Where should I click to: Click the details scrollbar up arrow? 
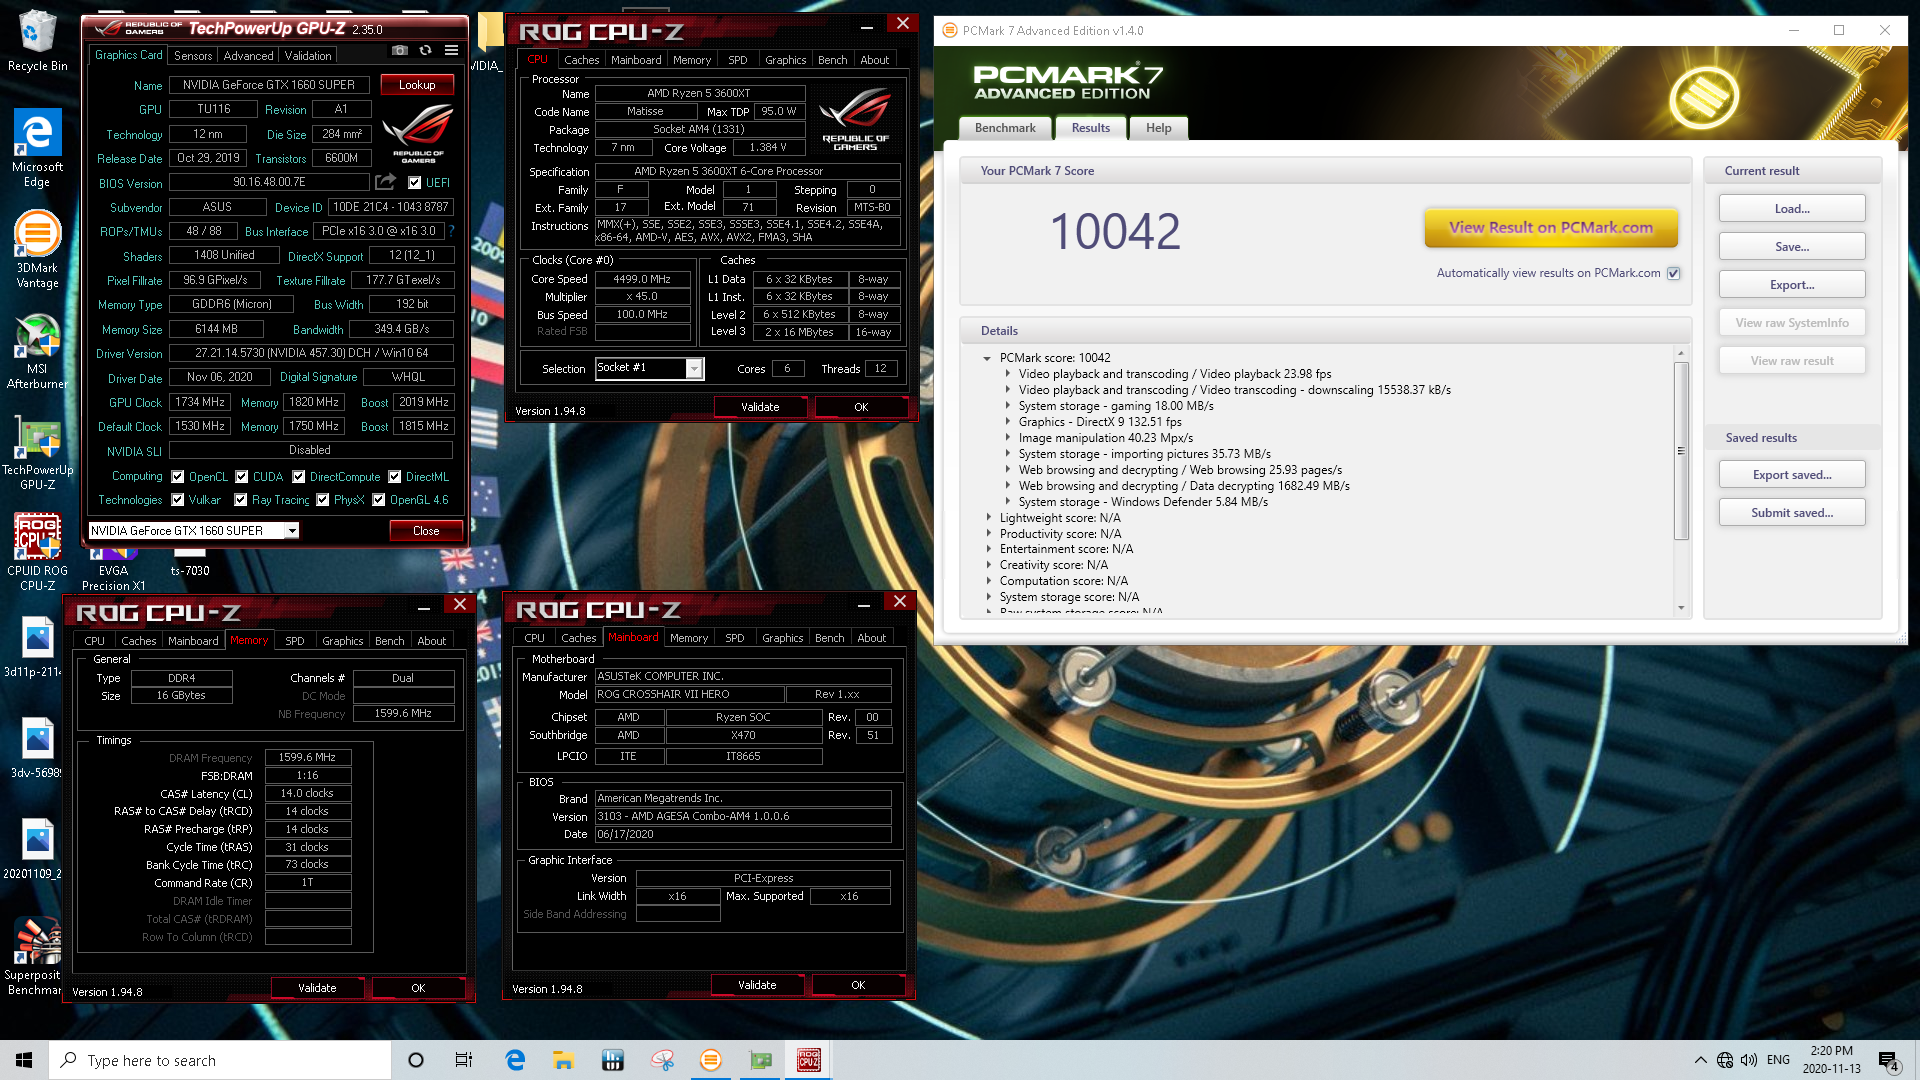click(1681, 353)
